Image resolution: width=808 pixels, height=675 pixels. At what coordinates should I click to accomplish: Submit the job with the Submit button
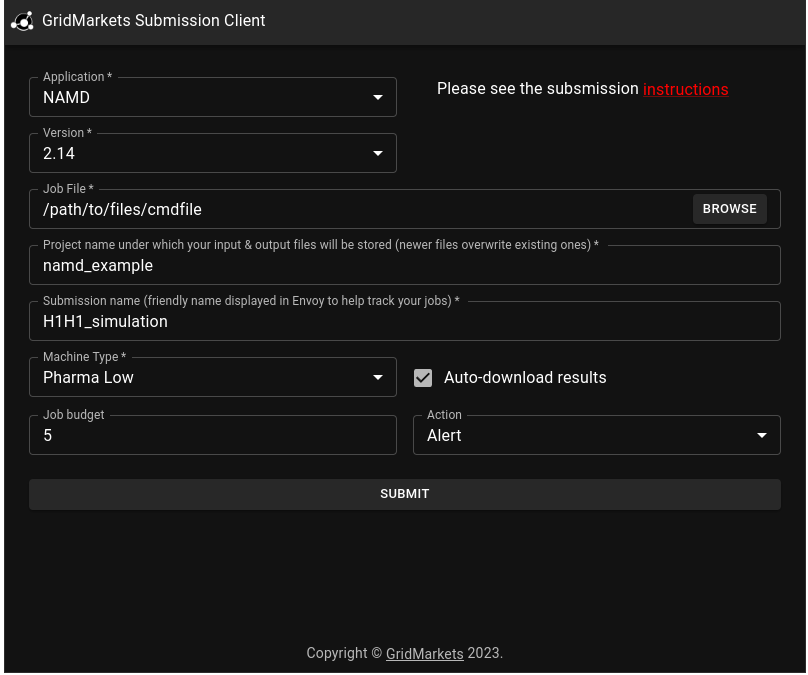point(405,494)
